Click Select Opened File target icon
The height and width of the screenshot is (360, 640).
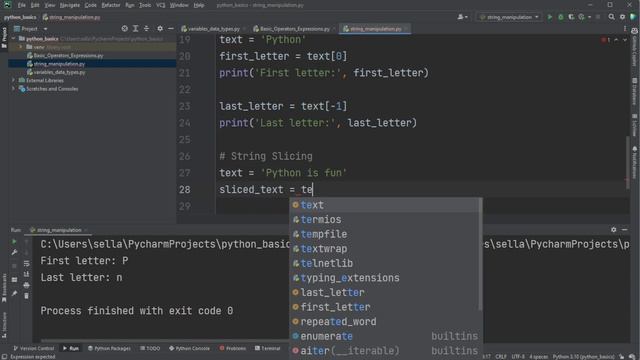(124, 29)
